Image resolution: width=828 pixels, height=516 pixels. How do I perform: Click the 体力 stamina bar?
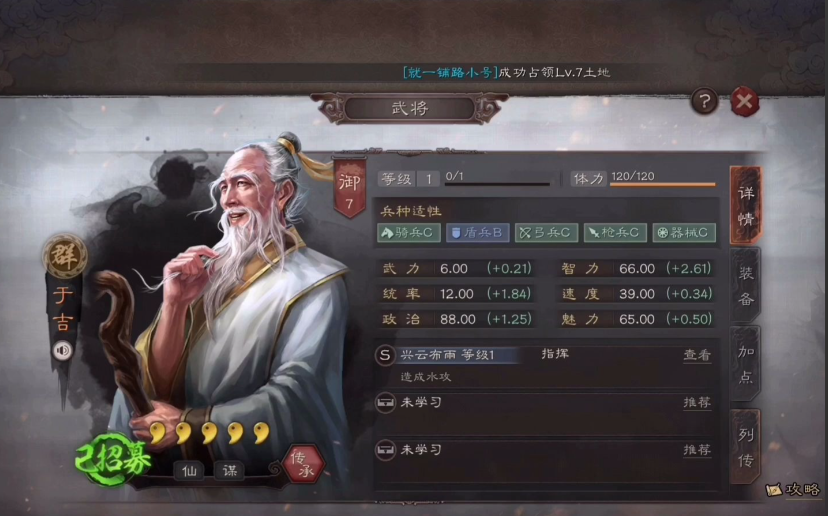(x=663, y=184)
